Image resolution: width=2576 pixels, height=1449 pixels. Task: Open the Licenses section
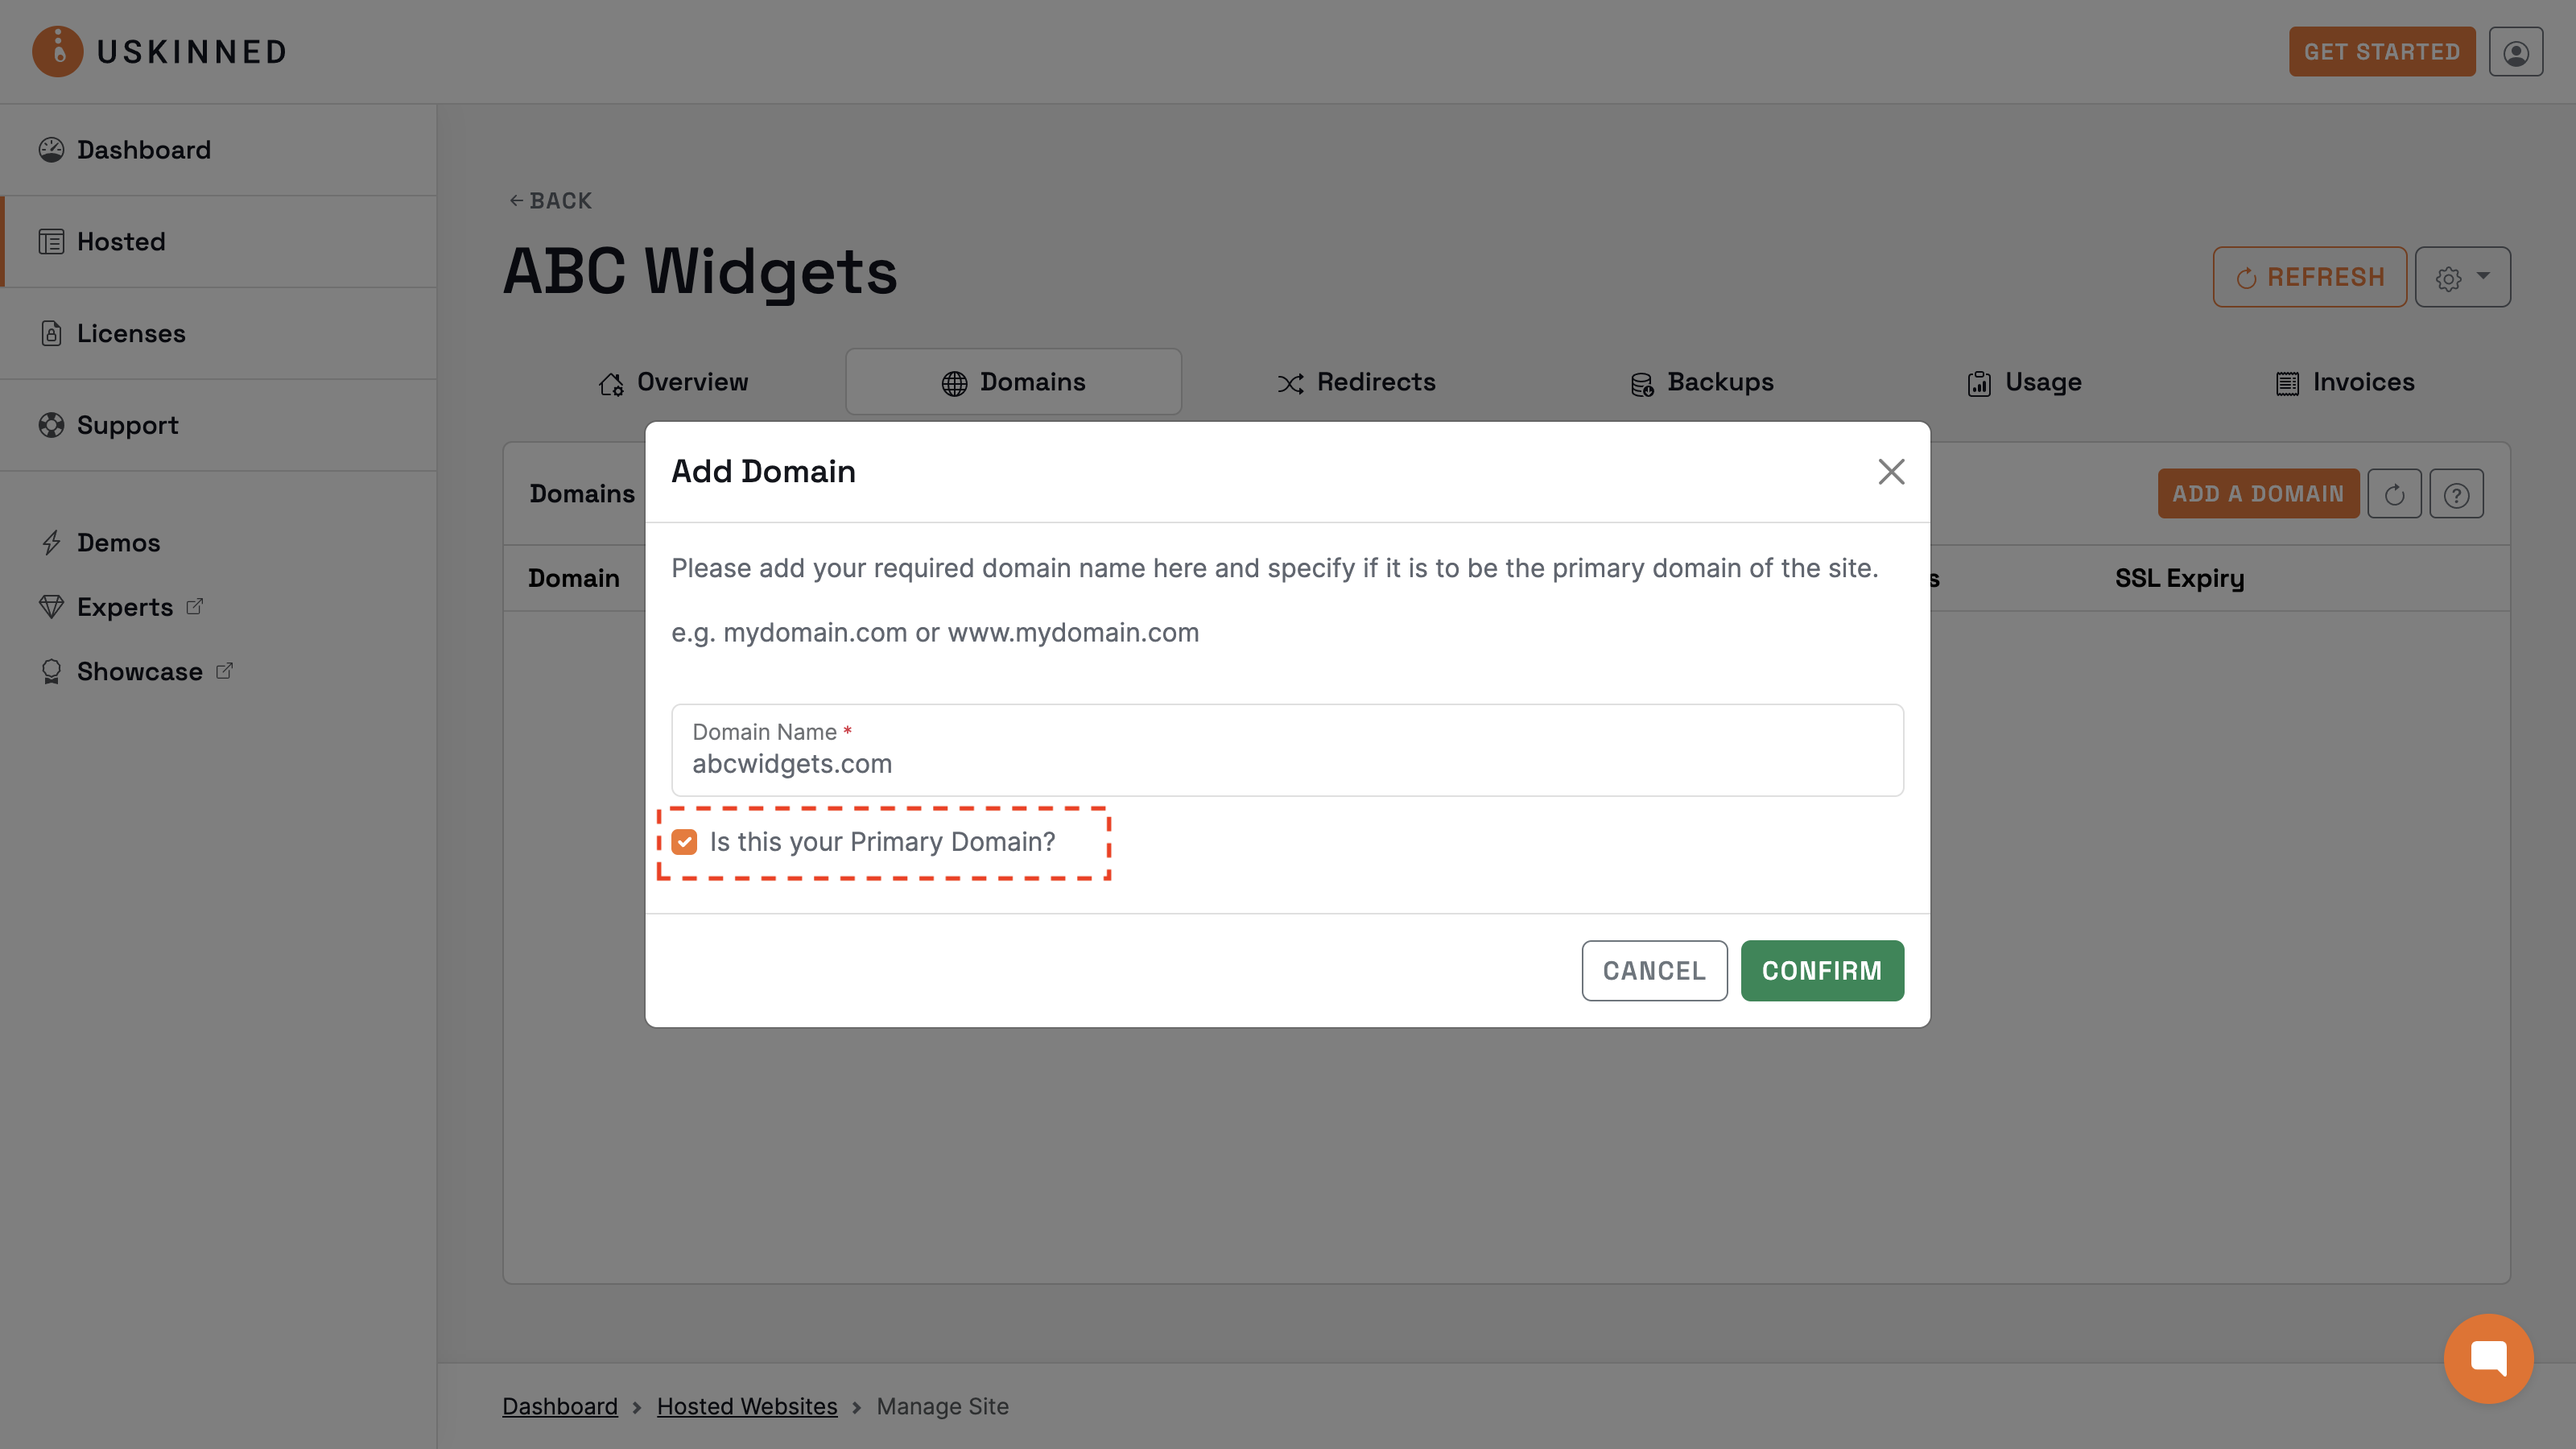coord(131,333)
